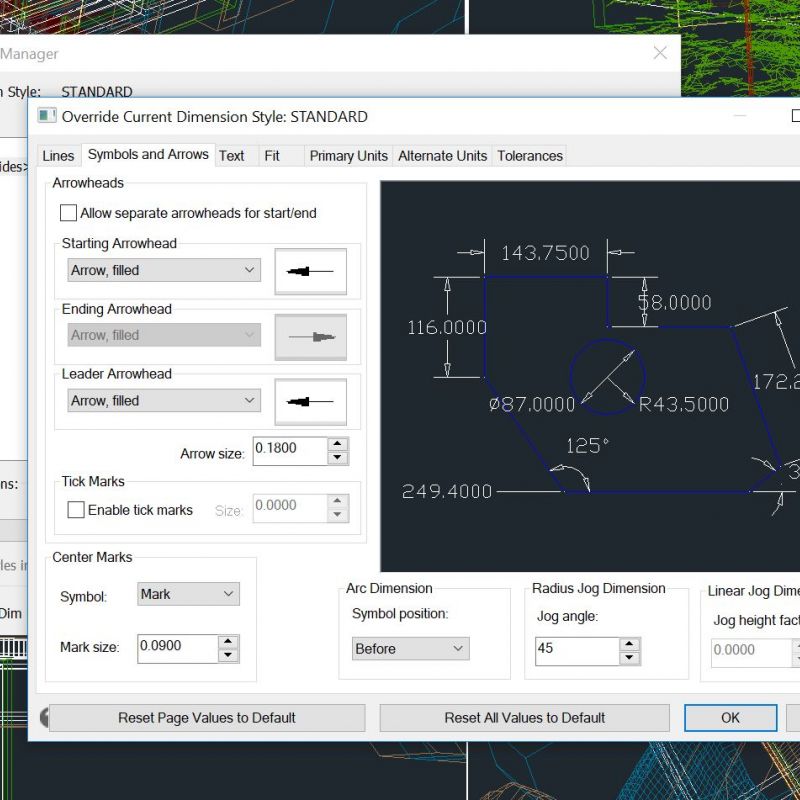Expand the Center Marks Symbol dropdown
The height and width of the screenshot is (800, 800).
pos(188,594)
